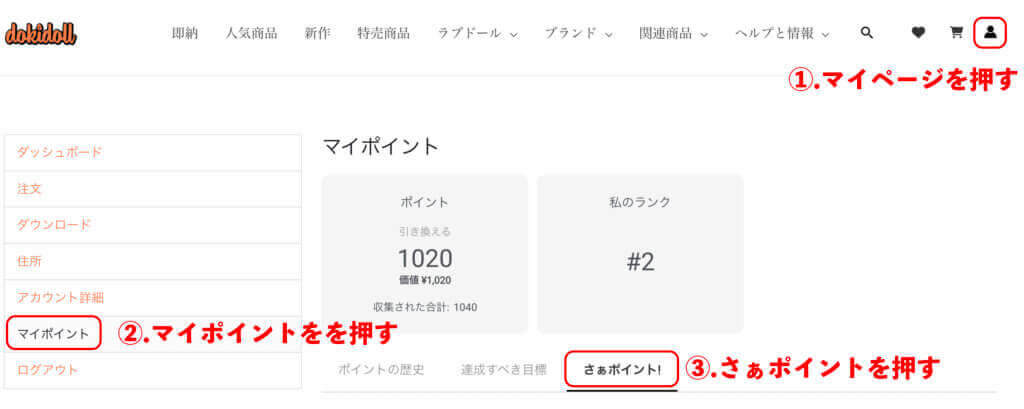
Task: Open 特売商品 in the top menu
Action: point(383,33)
